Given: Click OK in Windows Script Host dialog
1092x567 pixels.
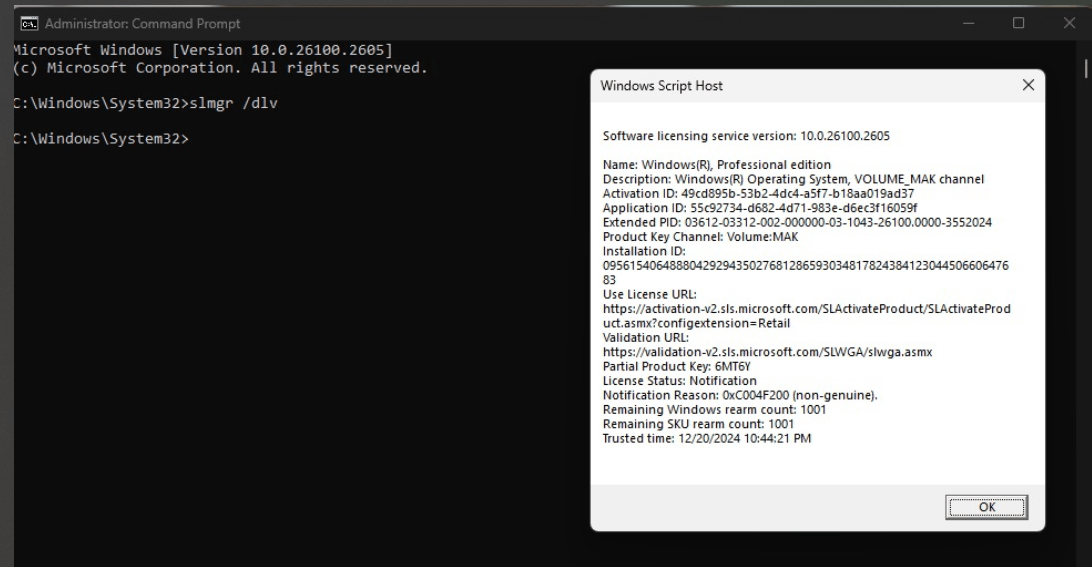Looking at the screenshot, I should (x=985, y=507).
